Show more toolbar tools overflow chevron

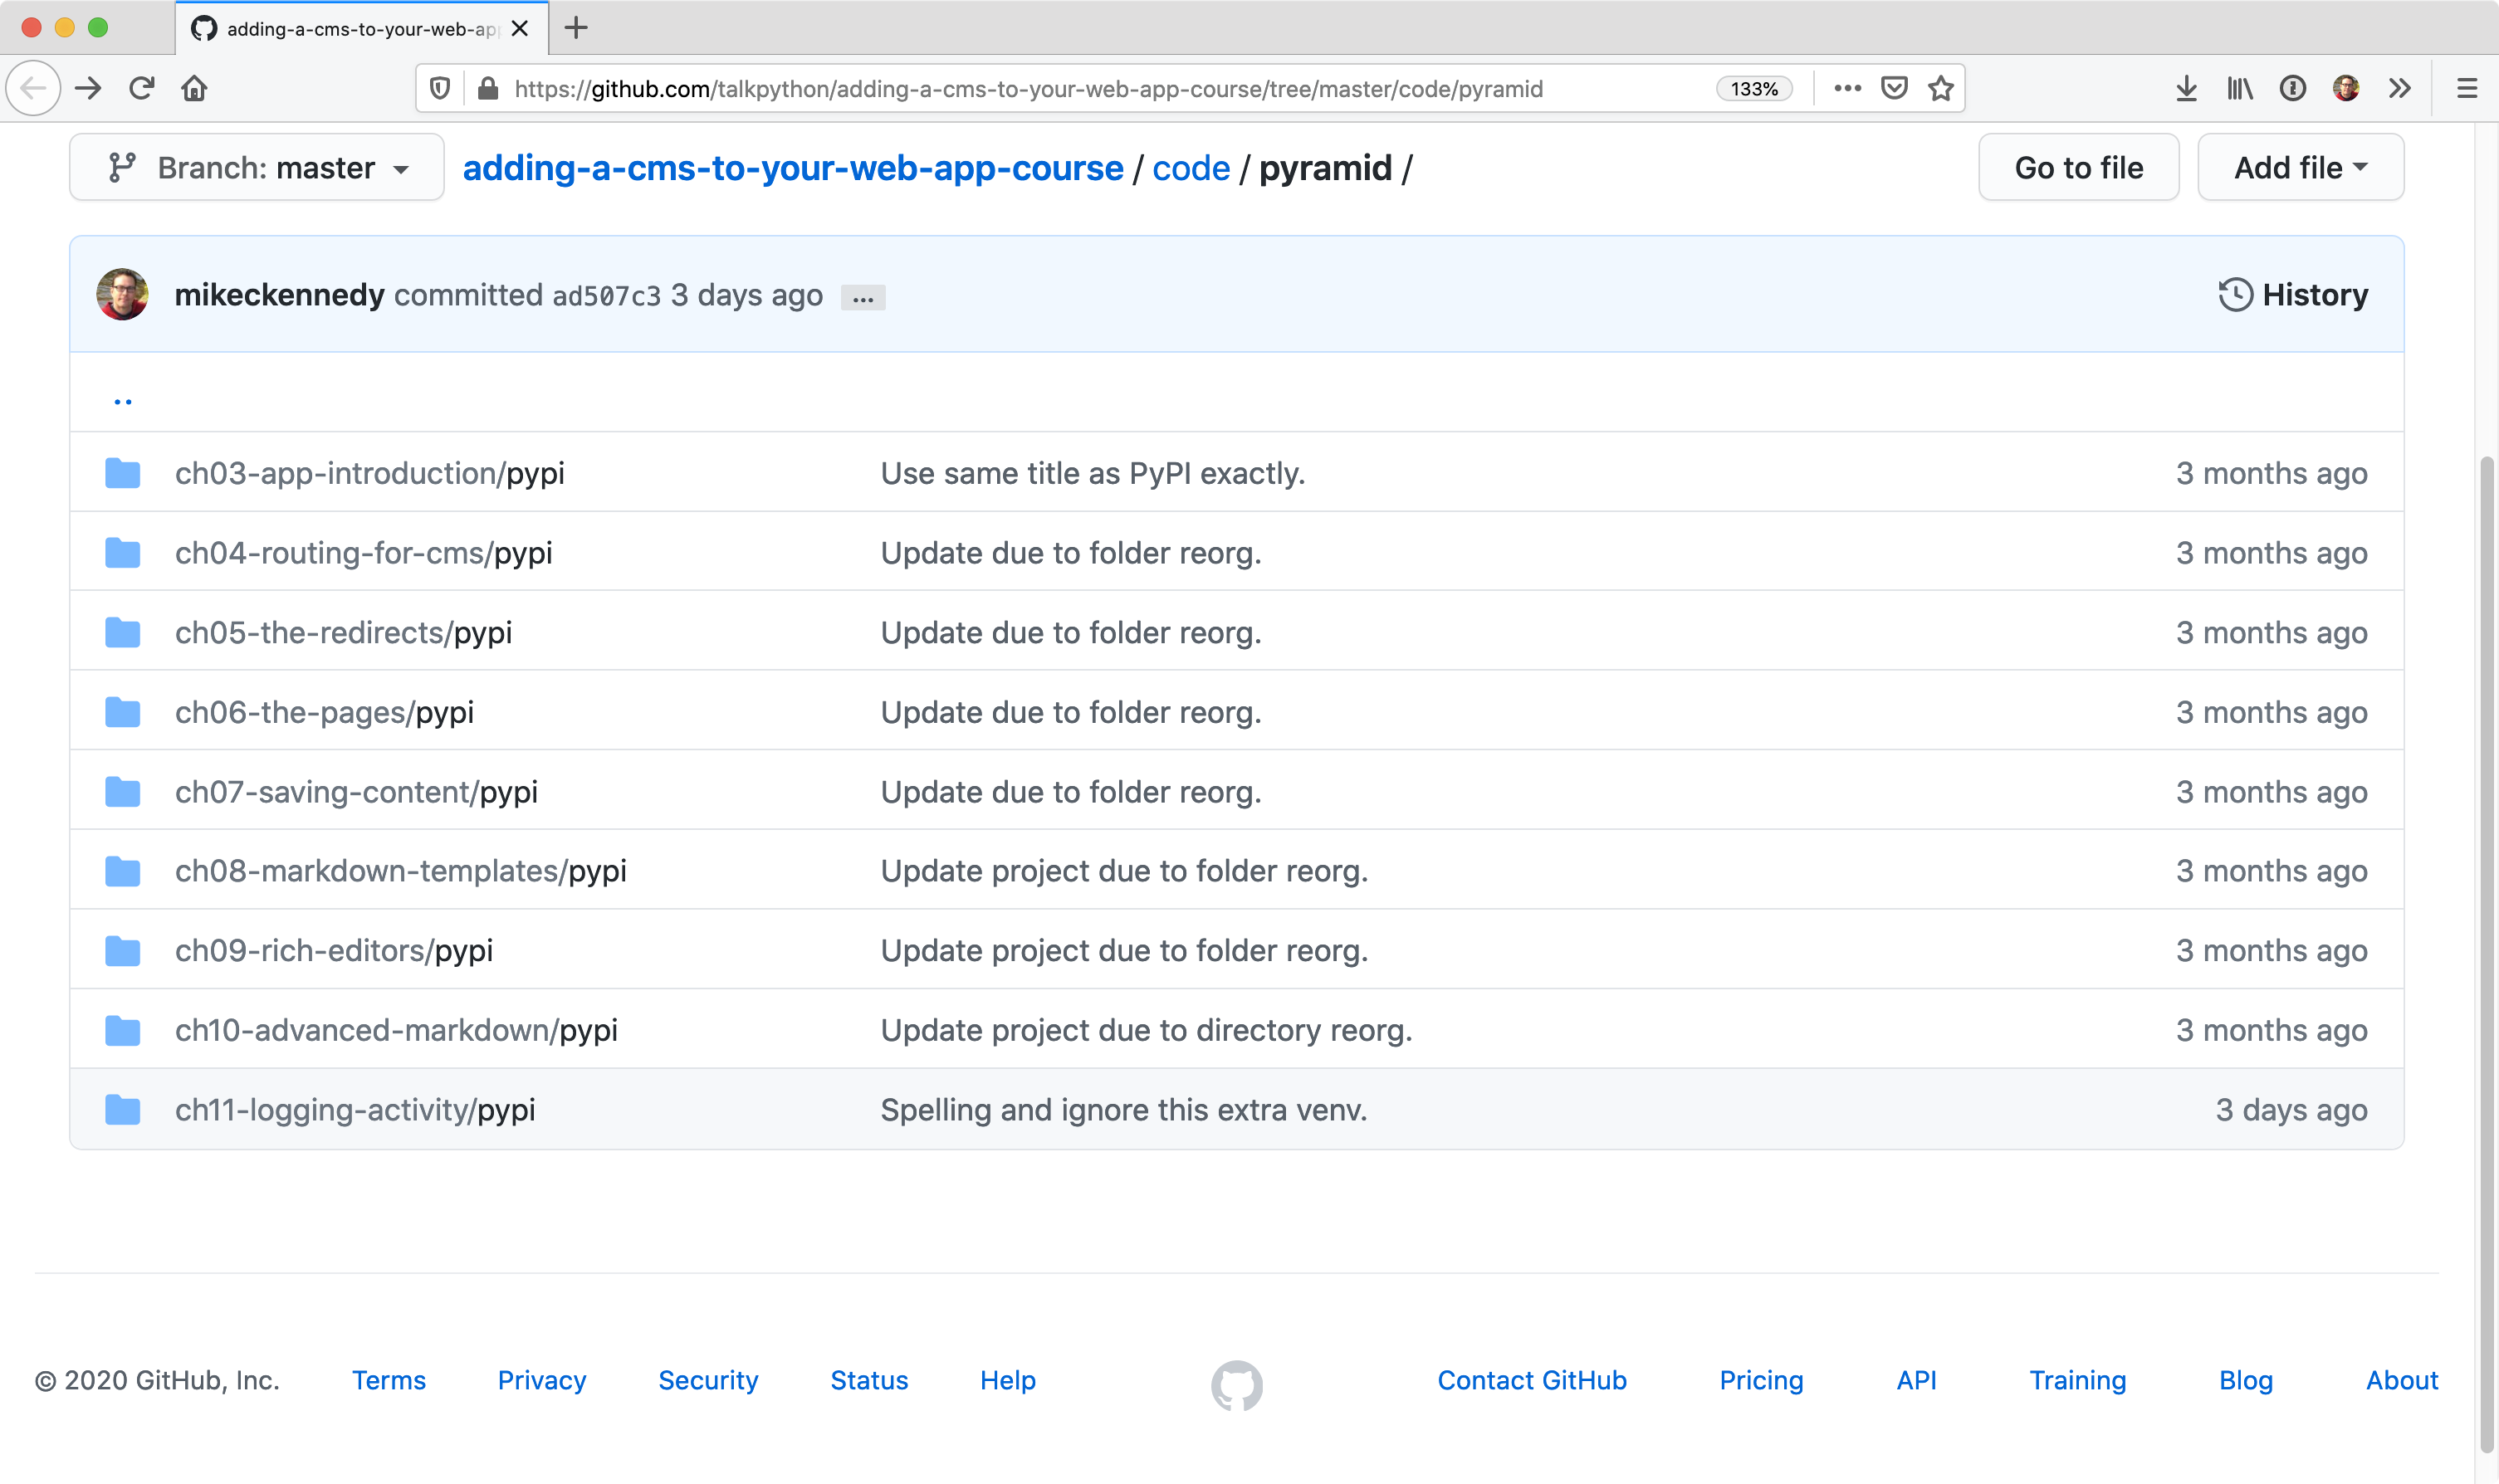click(2400, 88)
